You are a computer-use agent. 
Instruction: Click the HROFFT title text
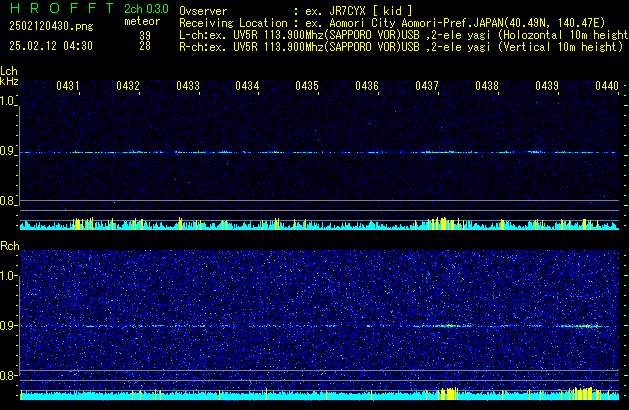tap(62, 8)
